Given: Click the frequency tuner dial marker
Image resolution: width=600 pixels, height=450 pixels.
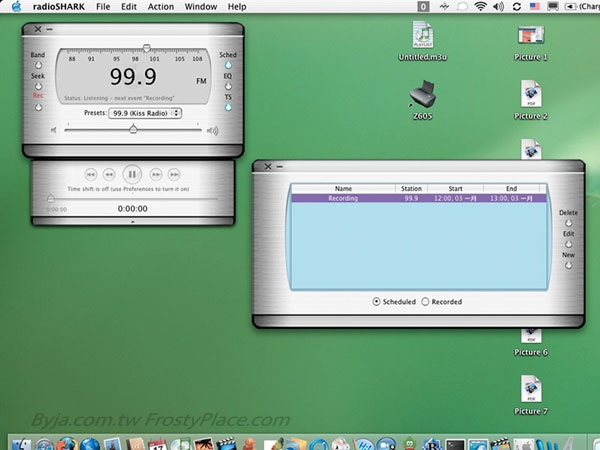Looking at the screenshot, I should click(147, 48).
